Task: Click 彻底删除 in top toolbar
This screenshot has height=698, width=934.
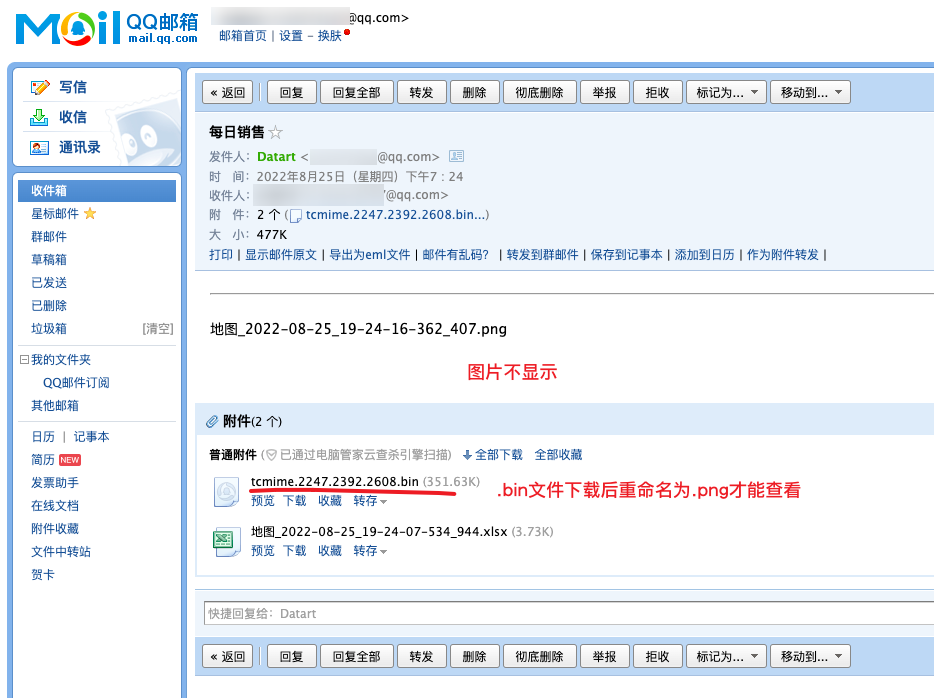Action: click(x=539, y=92)
